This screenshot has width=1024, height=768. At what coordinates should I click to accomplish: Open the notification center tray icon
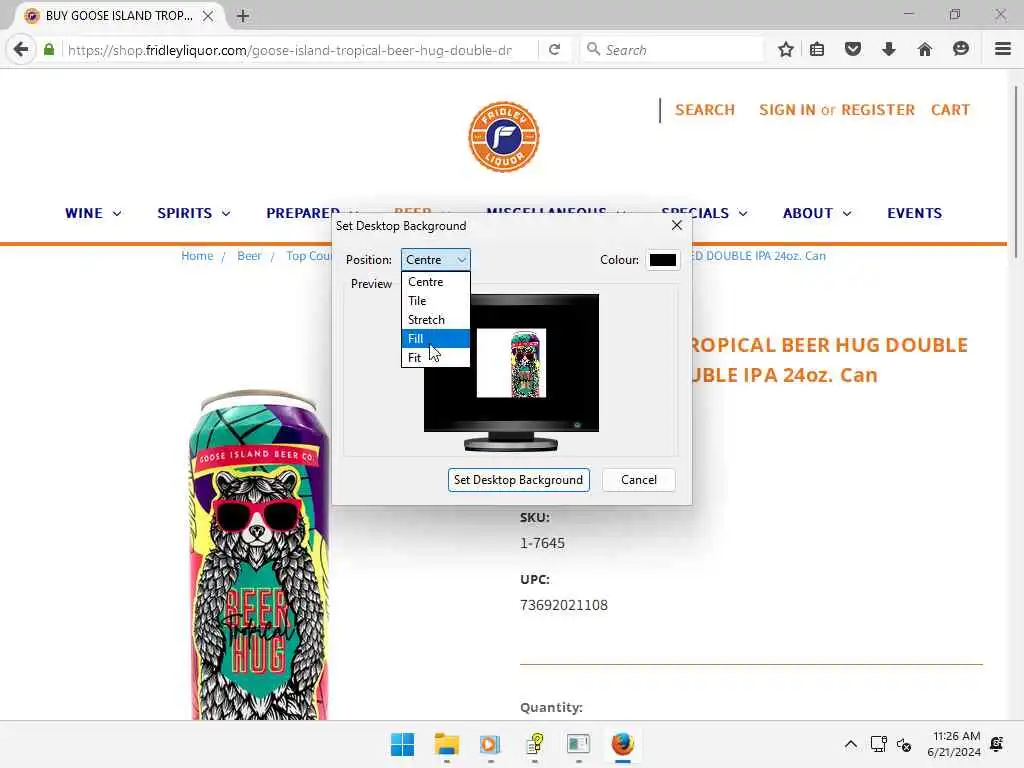pos(997,744)
